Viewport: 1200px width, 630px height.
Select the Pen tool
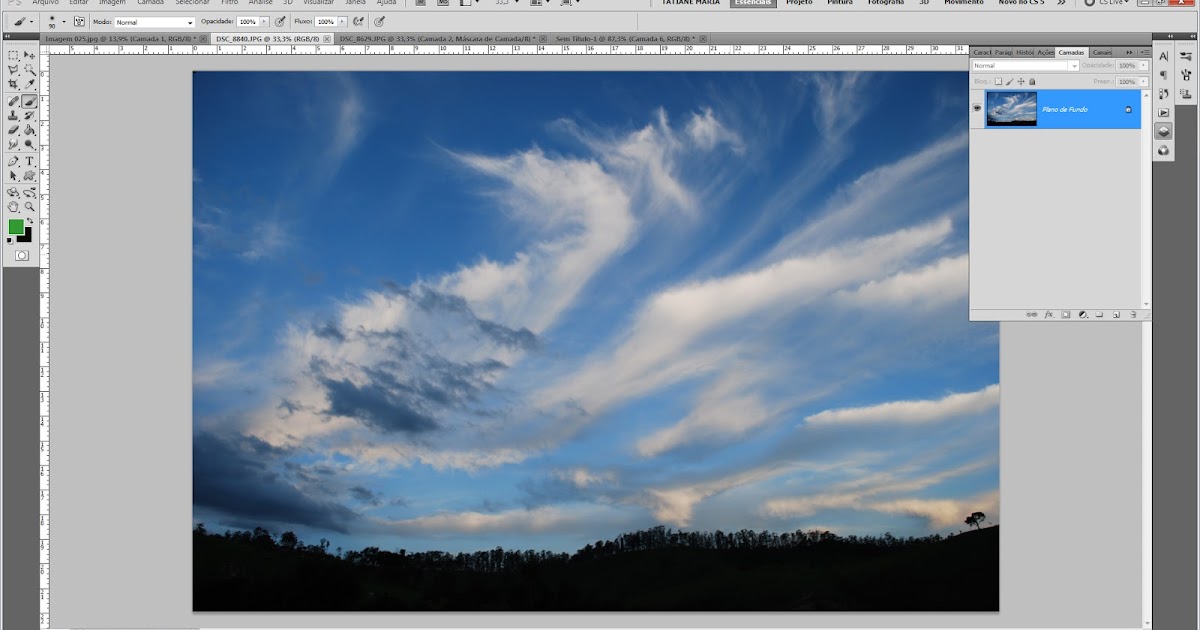click(14, 161)
